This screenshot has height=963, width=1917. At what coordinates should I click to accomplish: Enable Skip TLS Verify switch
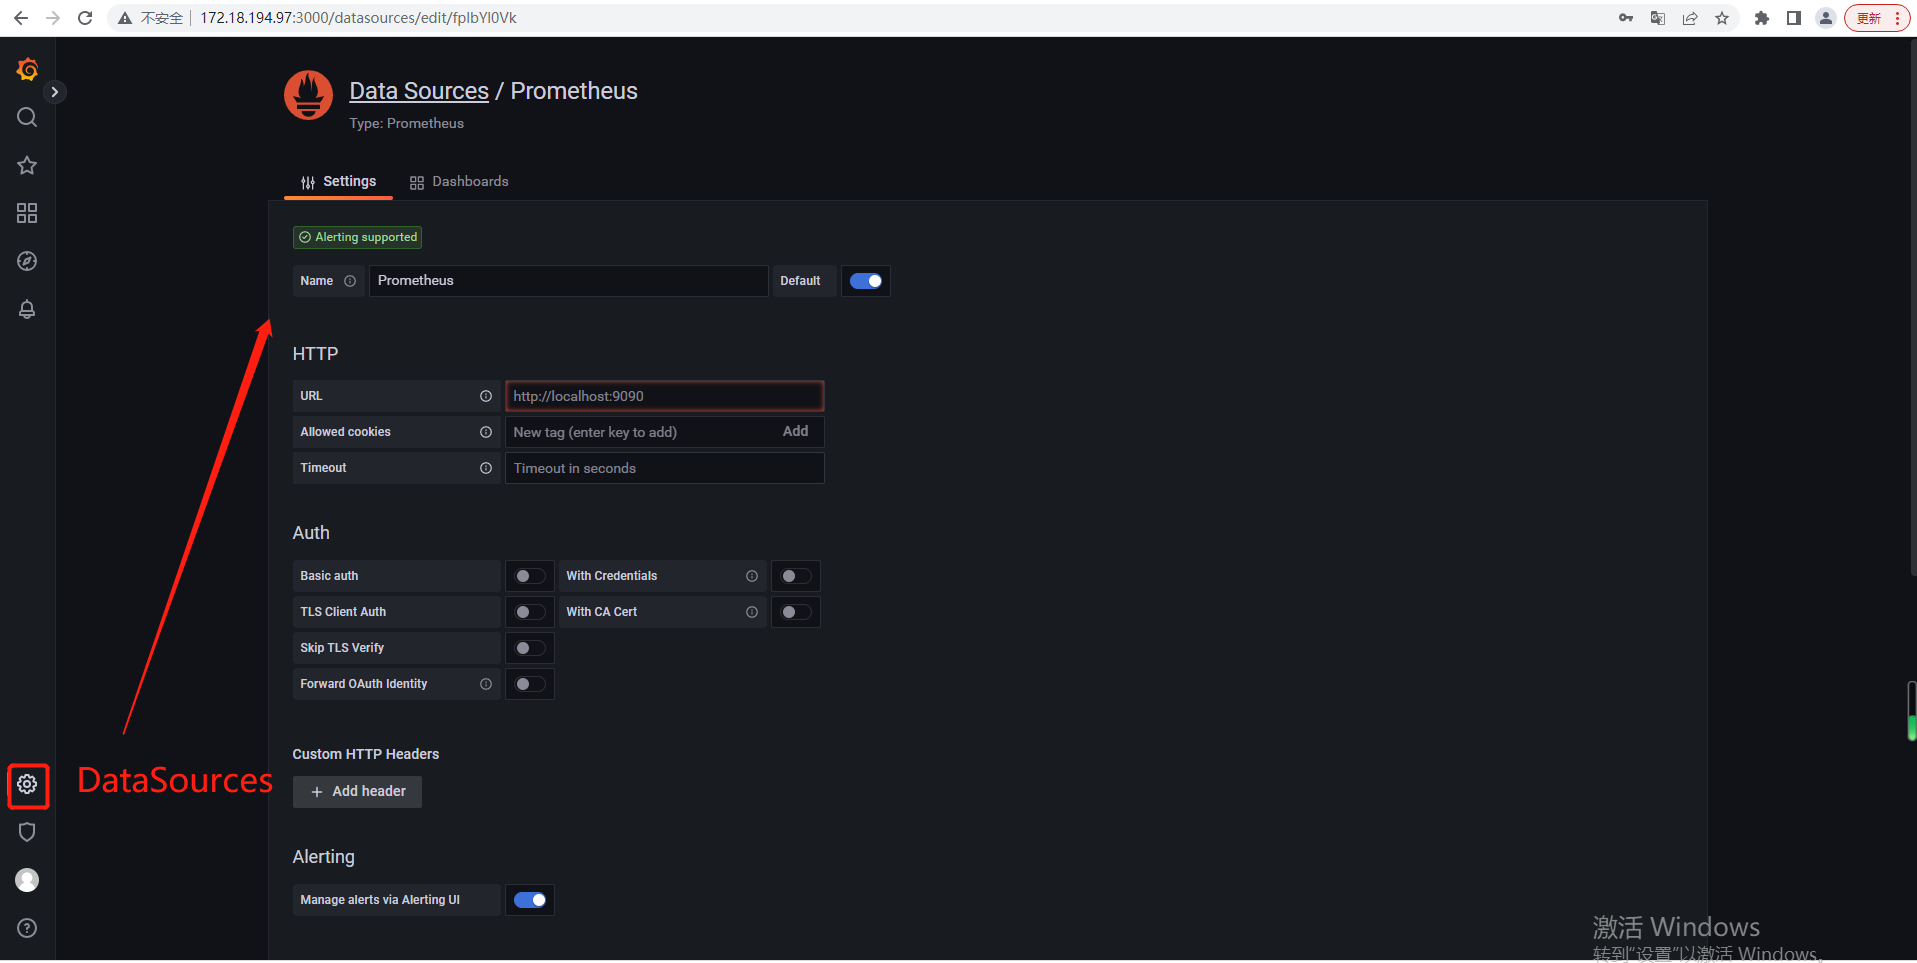(x=530, y=648)
